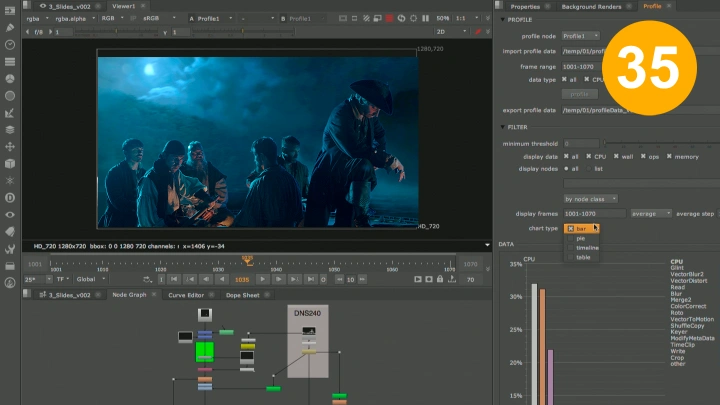Click the viewer refresh icon
Image resolution: width=720 pixels, height=405 pixels.
click(x=401, y=18)
